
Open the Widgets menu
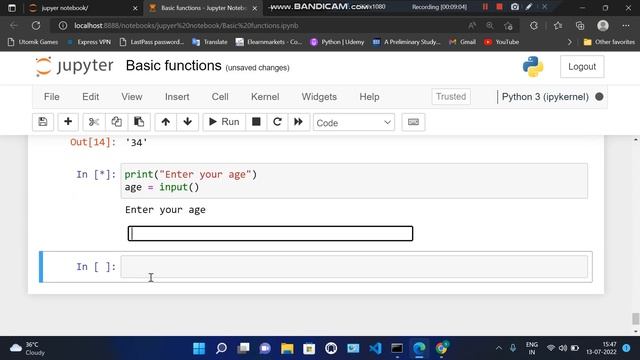pos(319,97)
